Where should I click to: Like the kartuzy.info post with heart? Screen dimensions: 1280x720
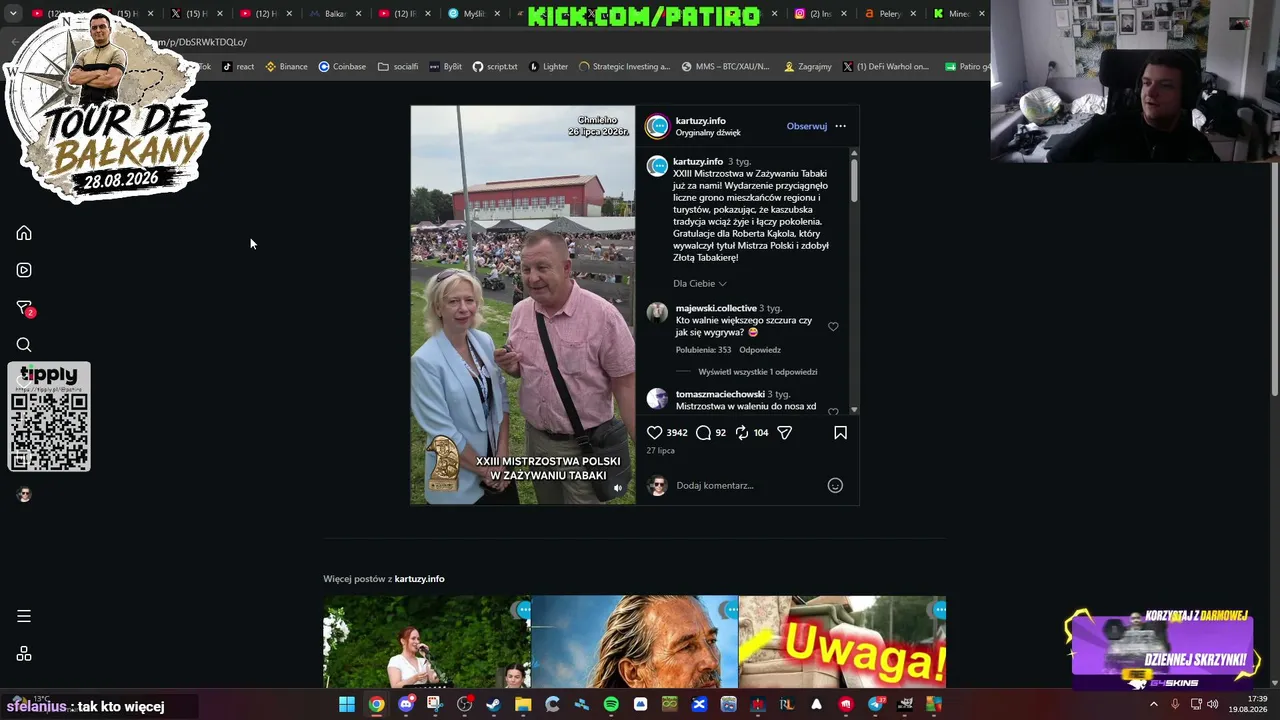[654, 433]
